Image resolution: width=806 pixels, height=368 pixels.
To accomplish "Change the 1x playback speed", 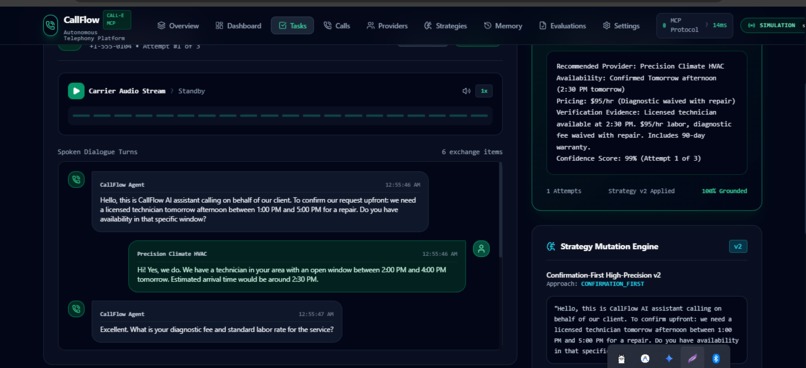I will point(484,91).
